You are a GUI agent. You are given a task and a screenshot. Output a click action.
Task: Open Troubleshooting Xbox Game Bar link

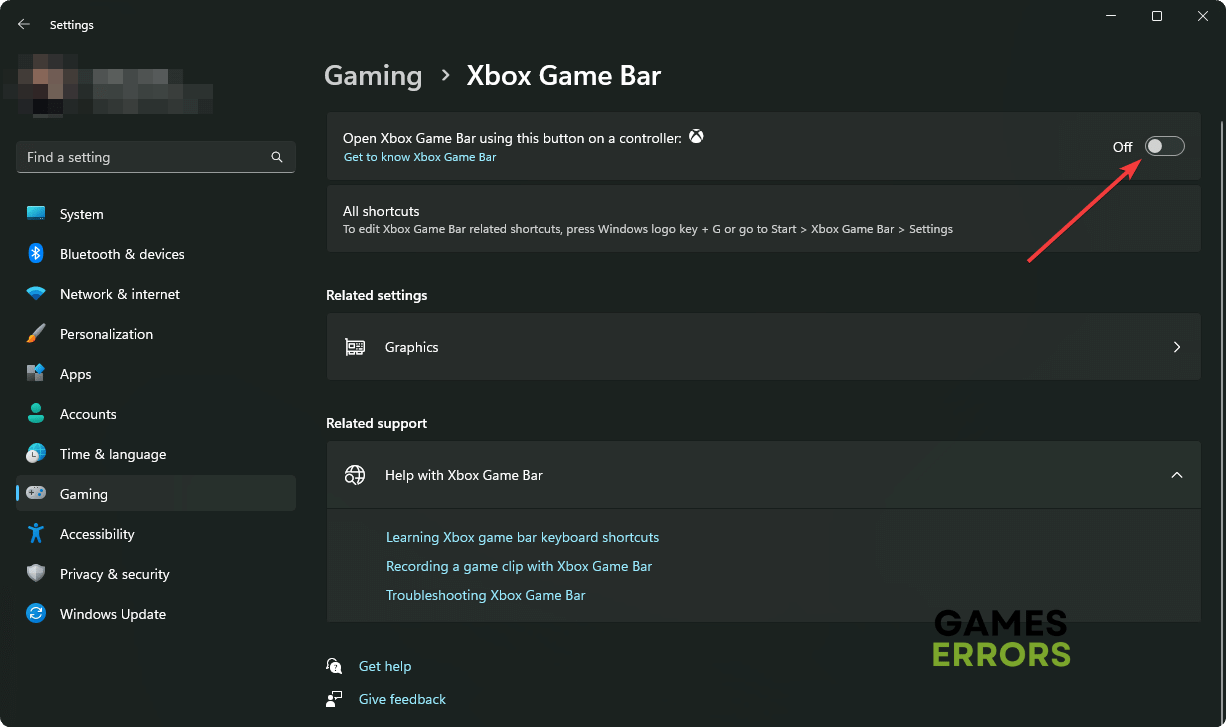click(485, 595)
